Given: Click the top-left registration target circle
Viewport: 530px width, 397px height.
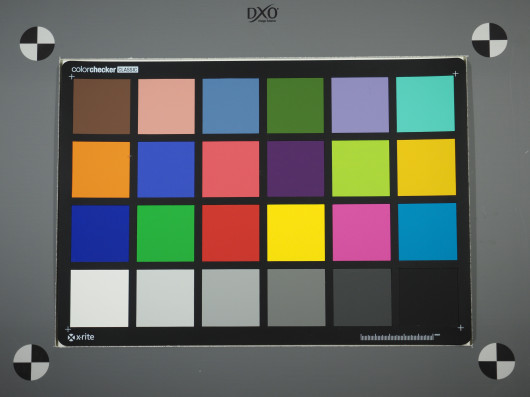Looking at the screenshot, I should click(x=37, y=44).
